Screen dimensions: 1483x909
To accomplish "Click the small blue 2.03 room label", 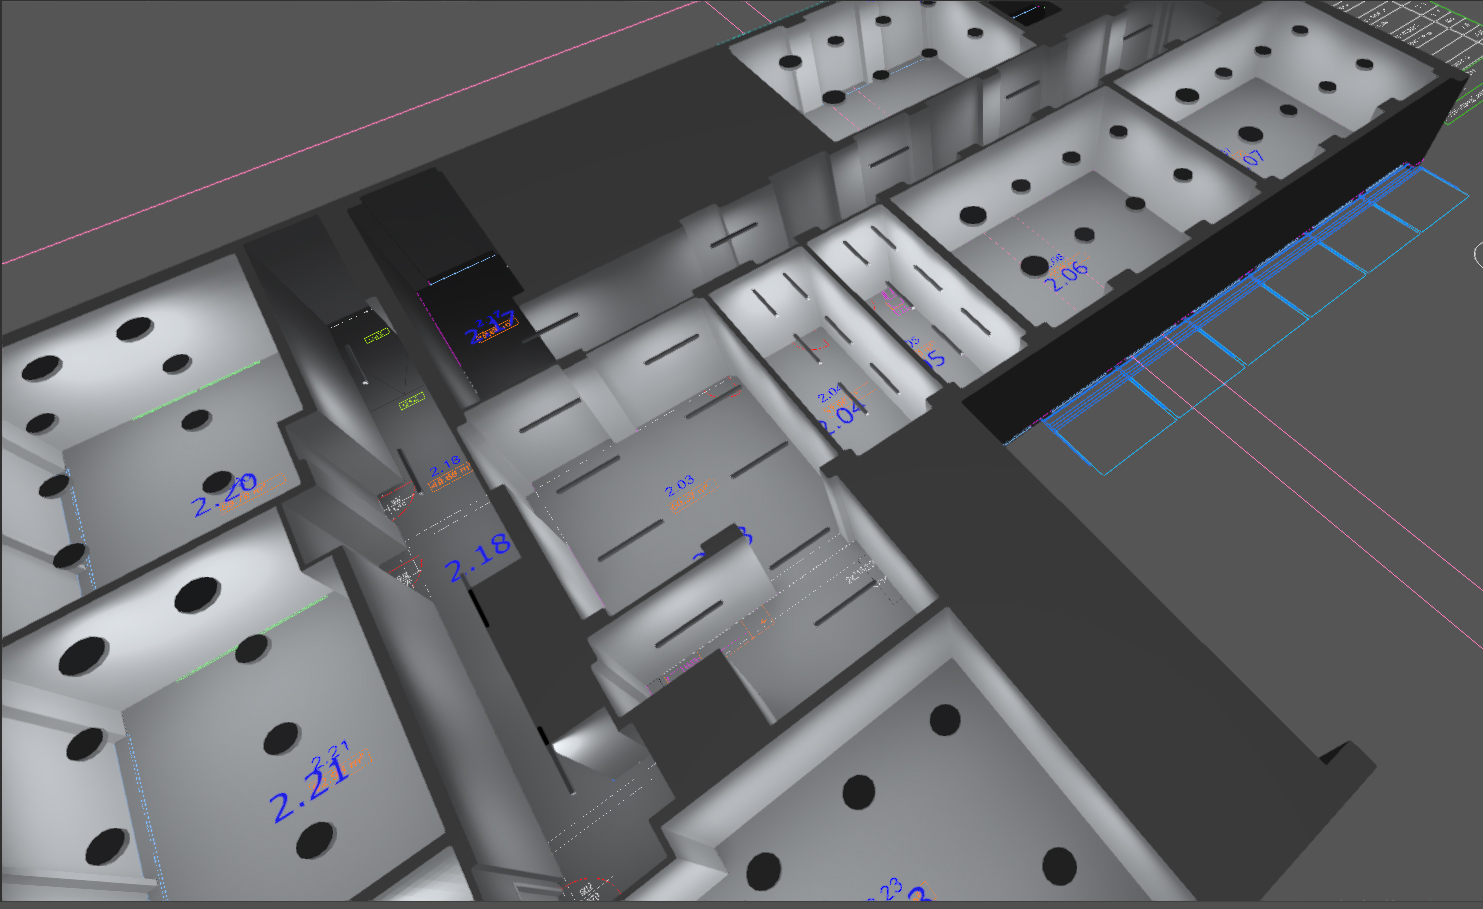I will tap(679, 485).
